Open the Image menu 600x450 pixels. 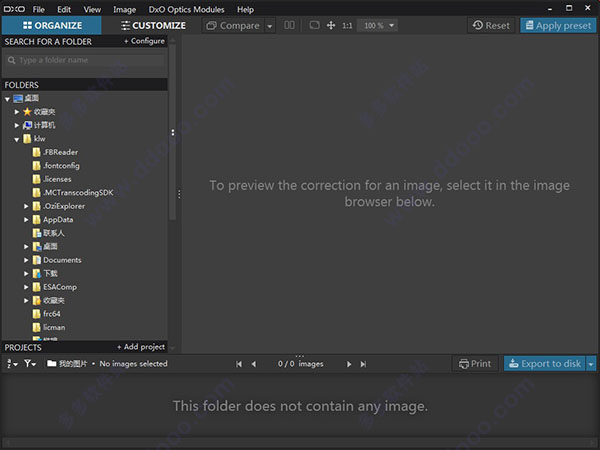point(124,9)
